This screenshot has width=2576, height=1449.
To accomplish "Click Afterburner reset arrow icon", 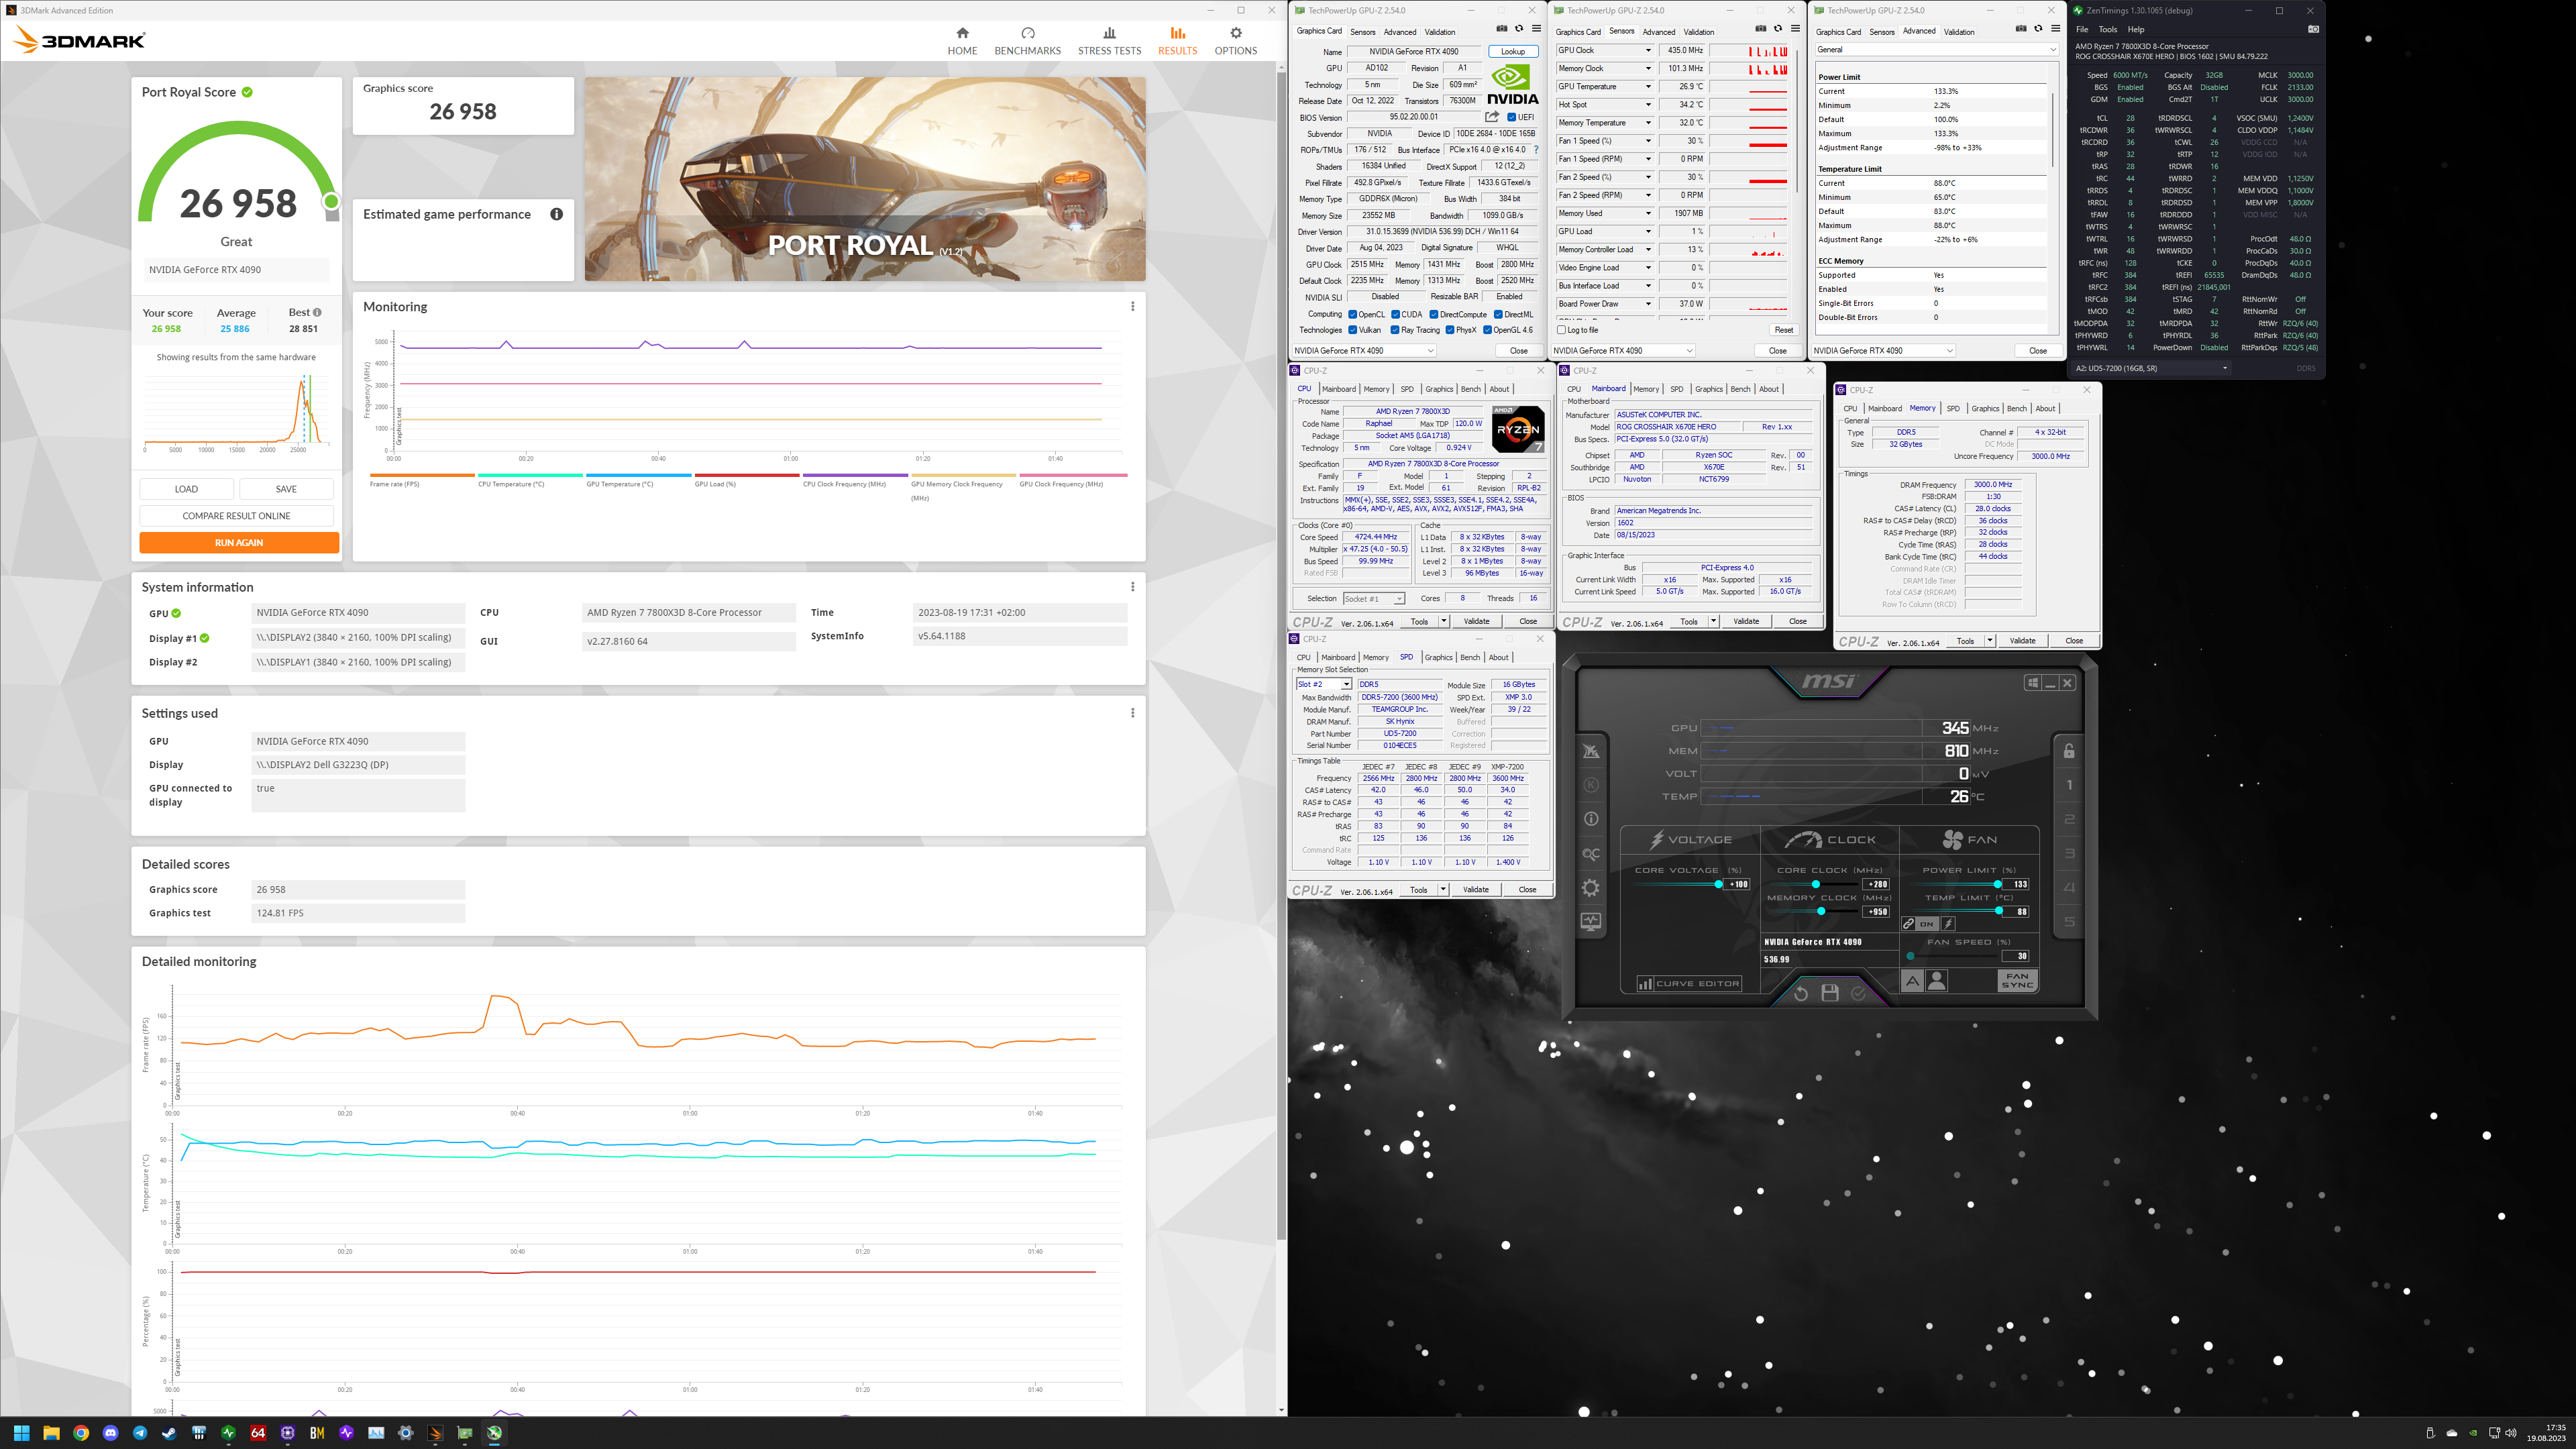I will (x=1801, y=993).
